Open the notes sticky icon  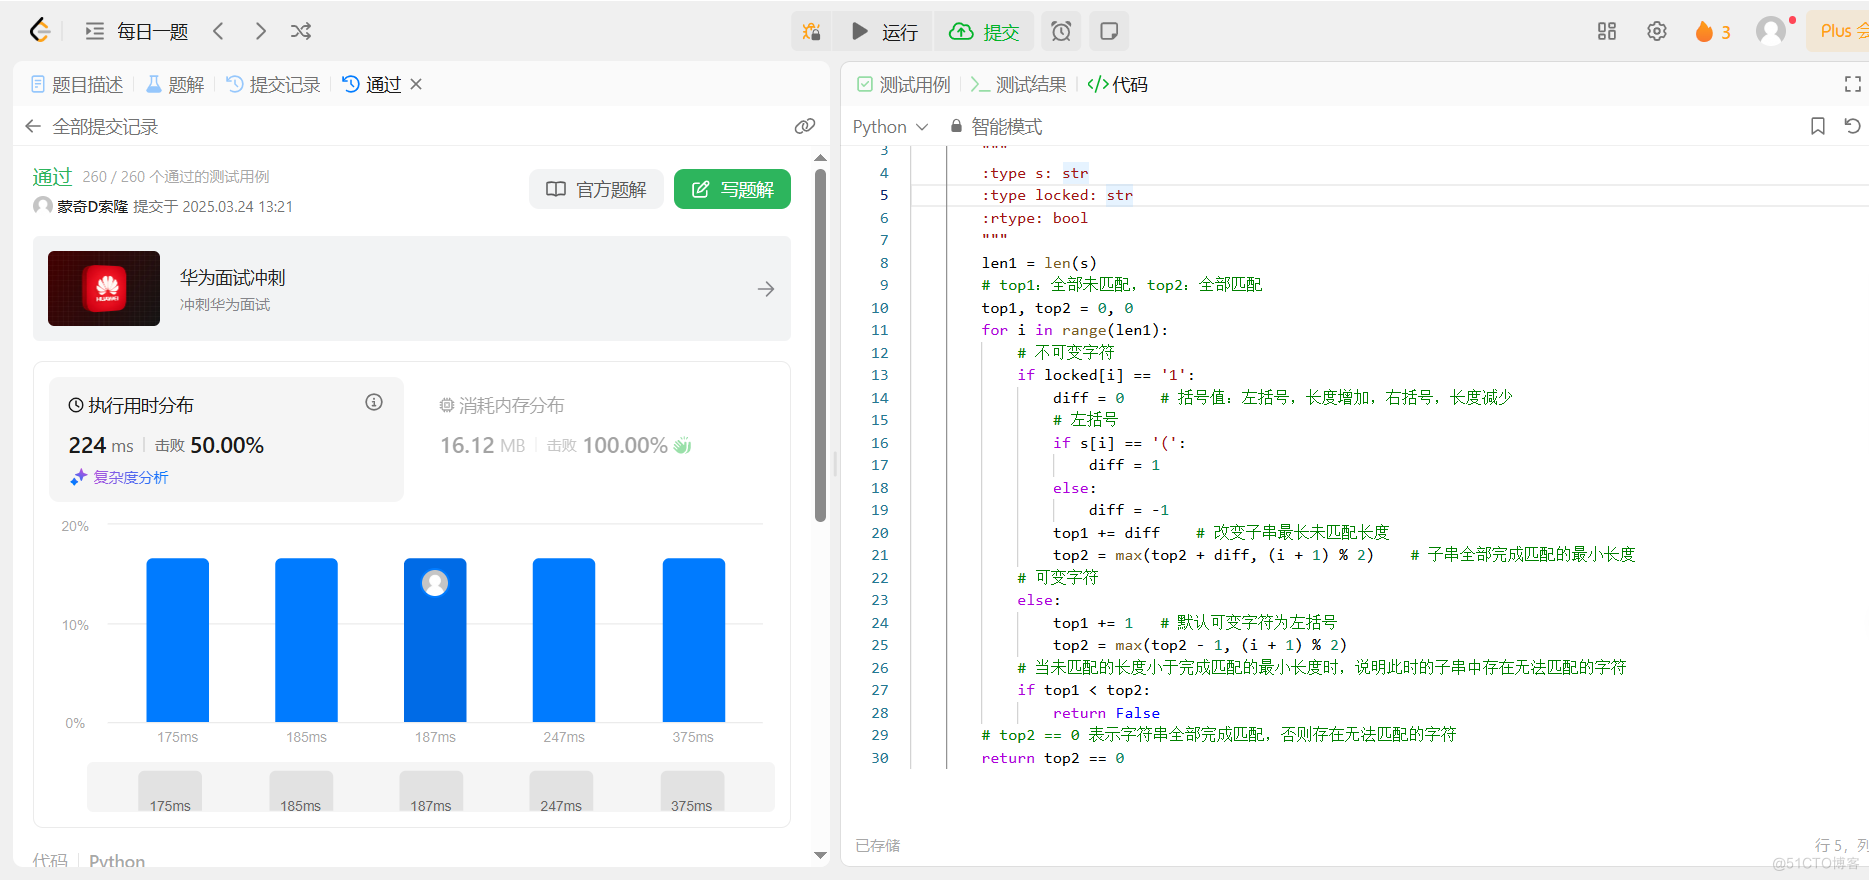(x=1109, y=31)
